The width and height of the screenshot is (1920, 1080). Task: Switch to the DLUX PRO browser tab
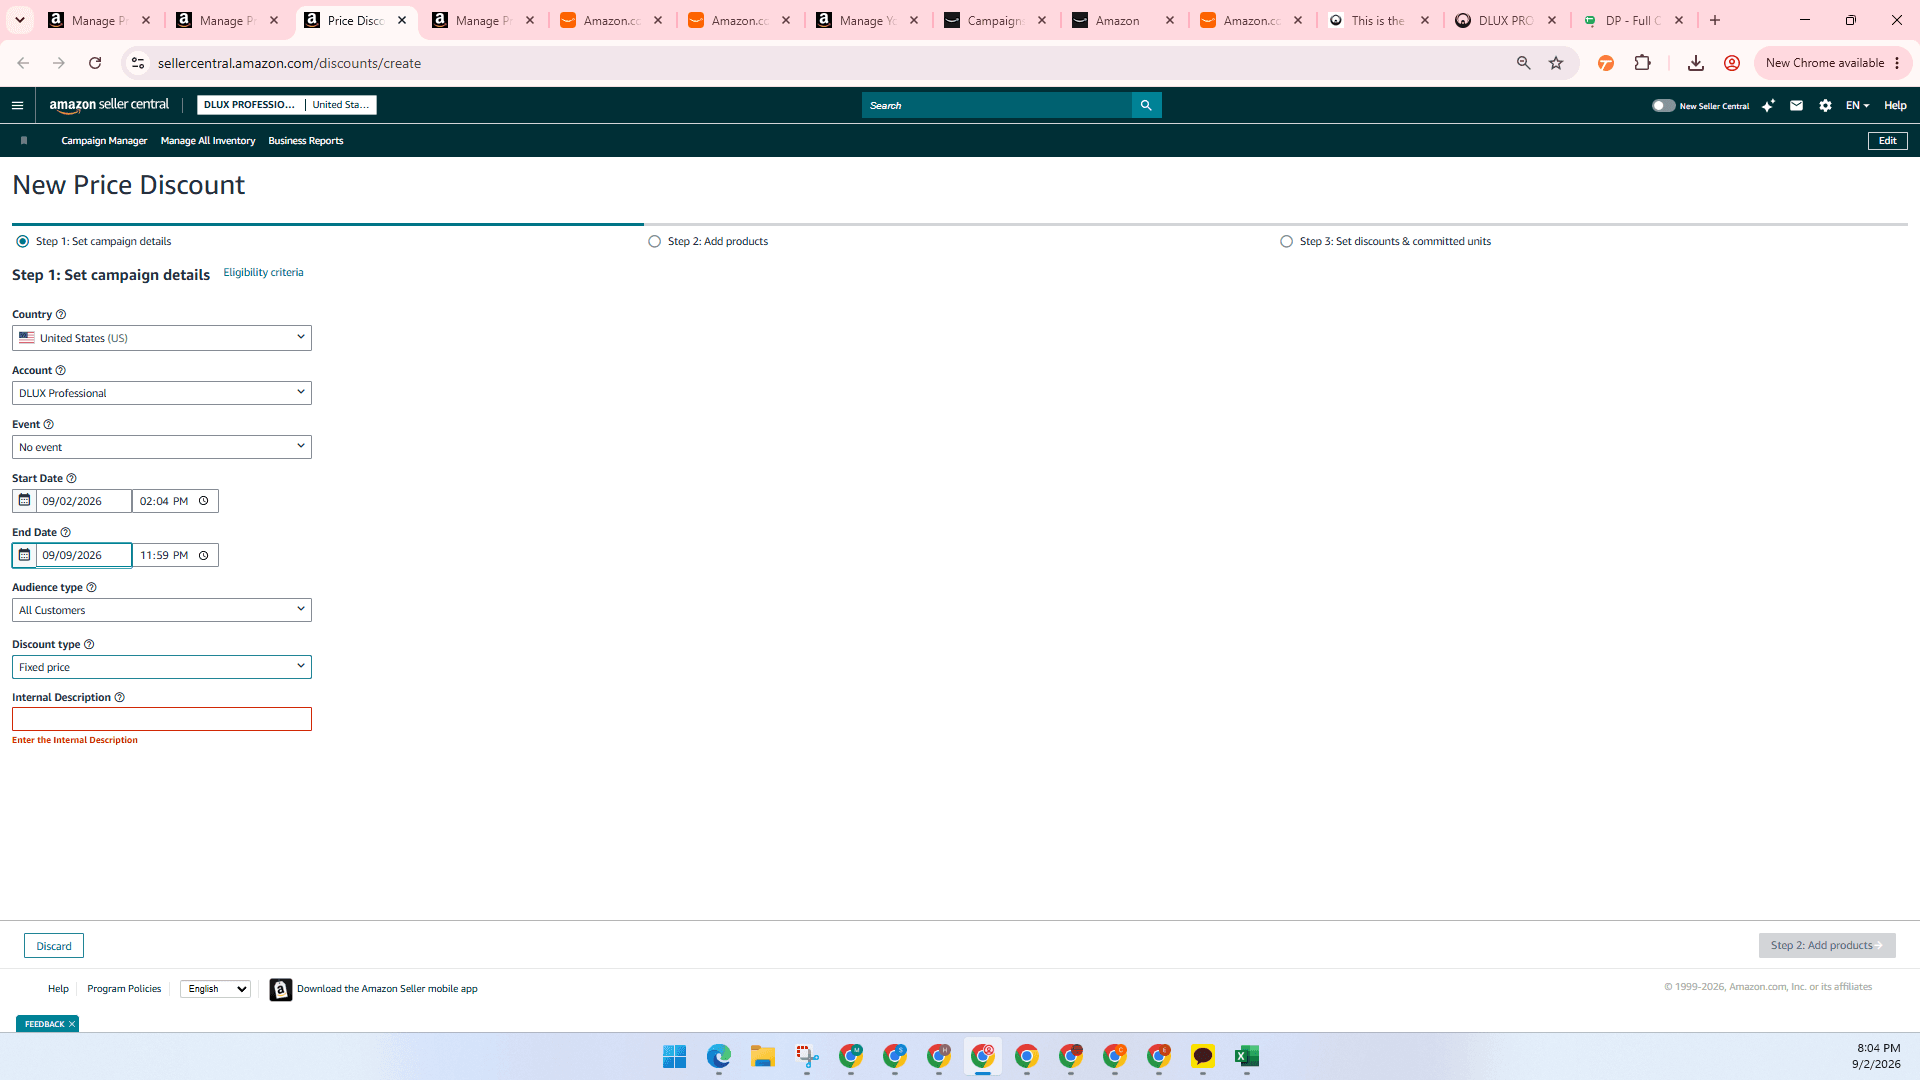click(1506, 20)
